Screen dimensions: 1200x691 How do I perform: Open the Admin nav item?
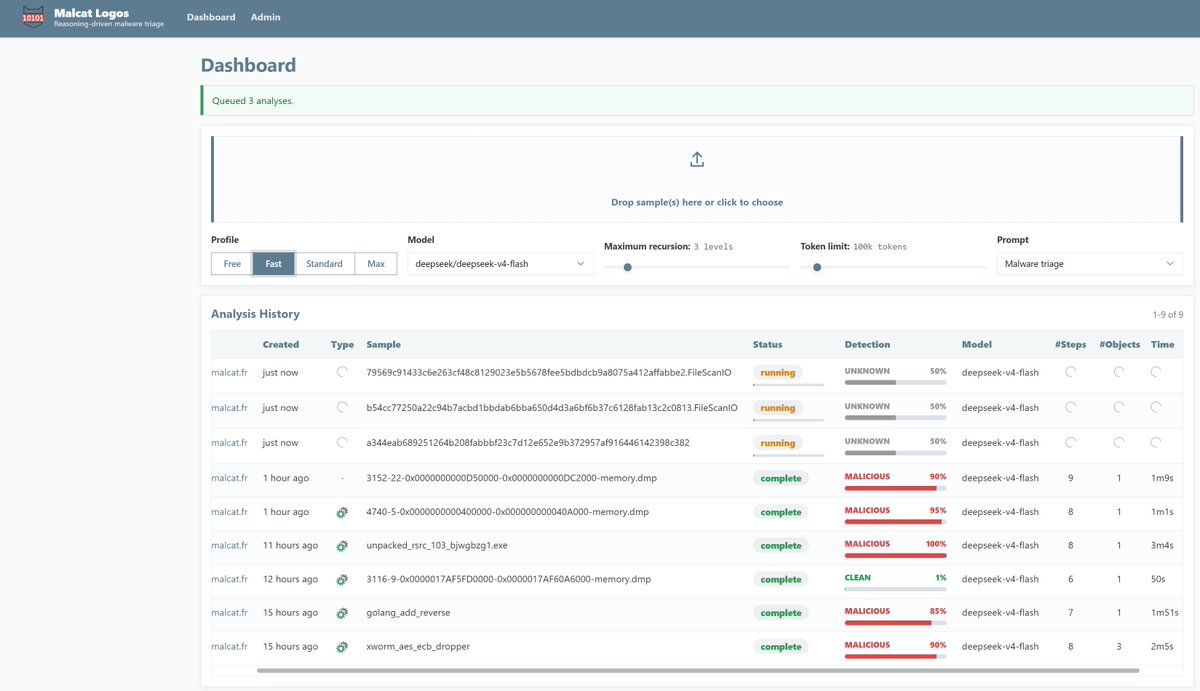point(266,17)
